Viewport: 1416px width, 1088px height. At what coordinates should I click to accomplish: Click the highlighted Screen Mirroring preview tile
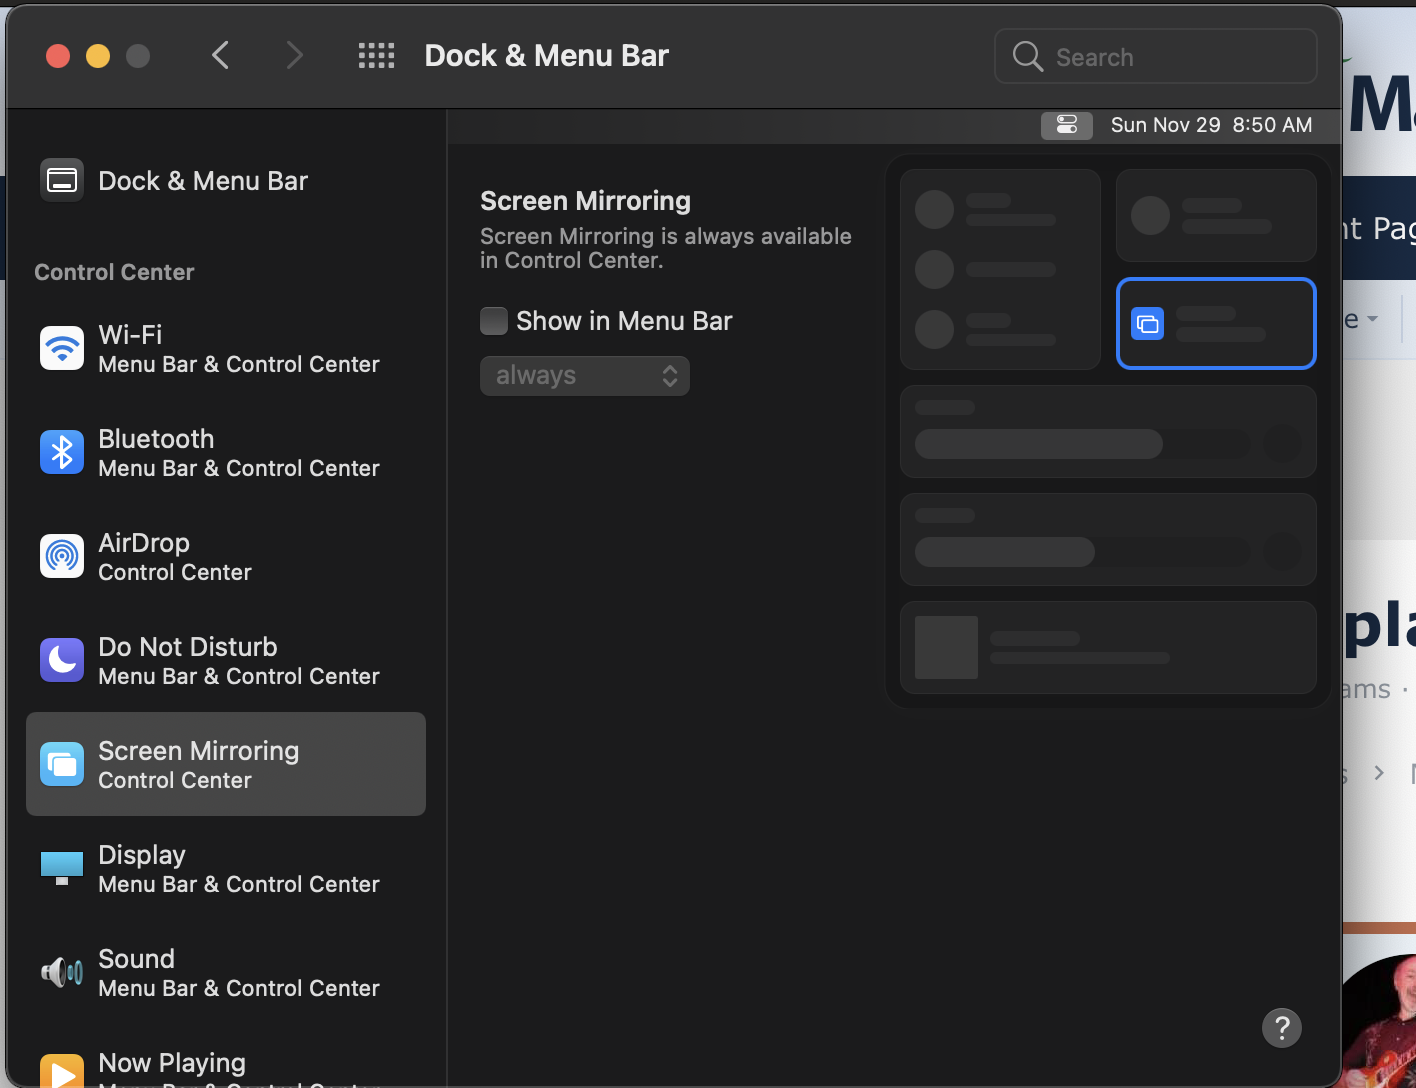coord(1215,323)
